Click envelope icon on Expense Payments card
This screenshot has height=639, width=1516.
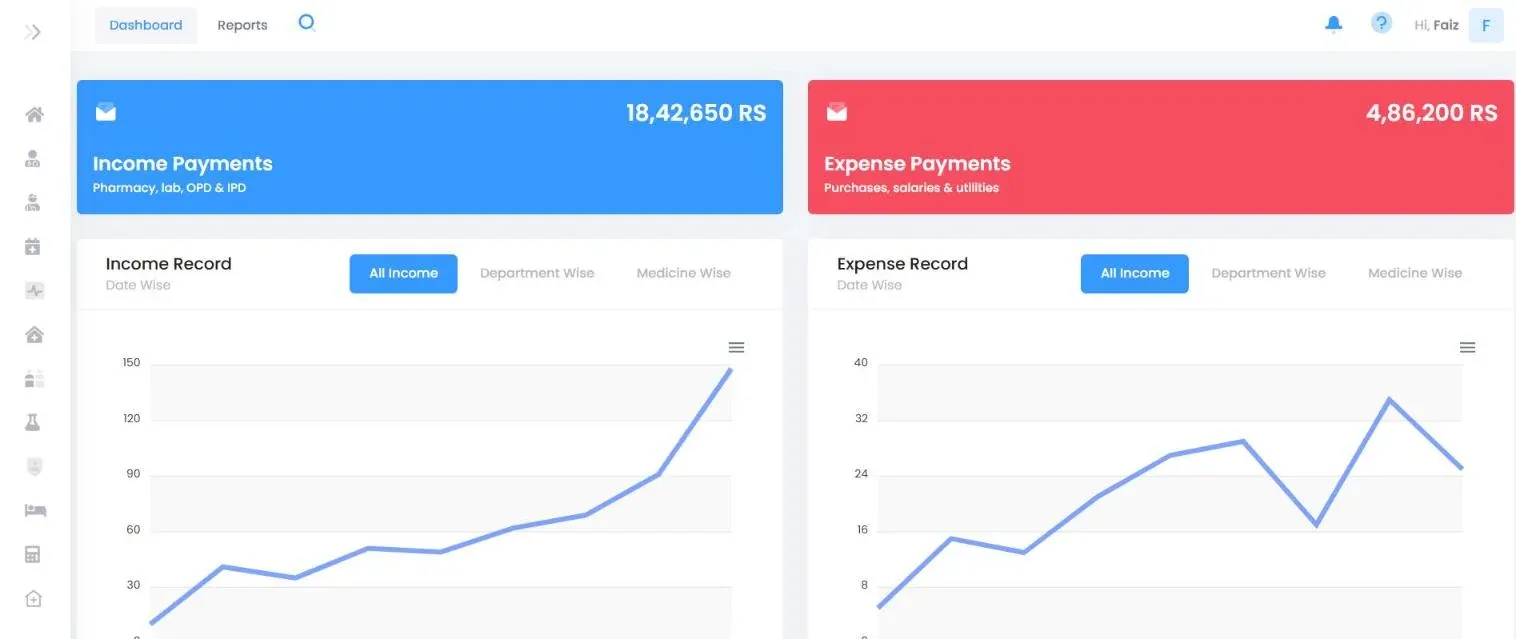point(837,112)
